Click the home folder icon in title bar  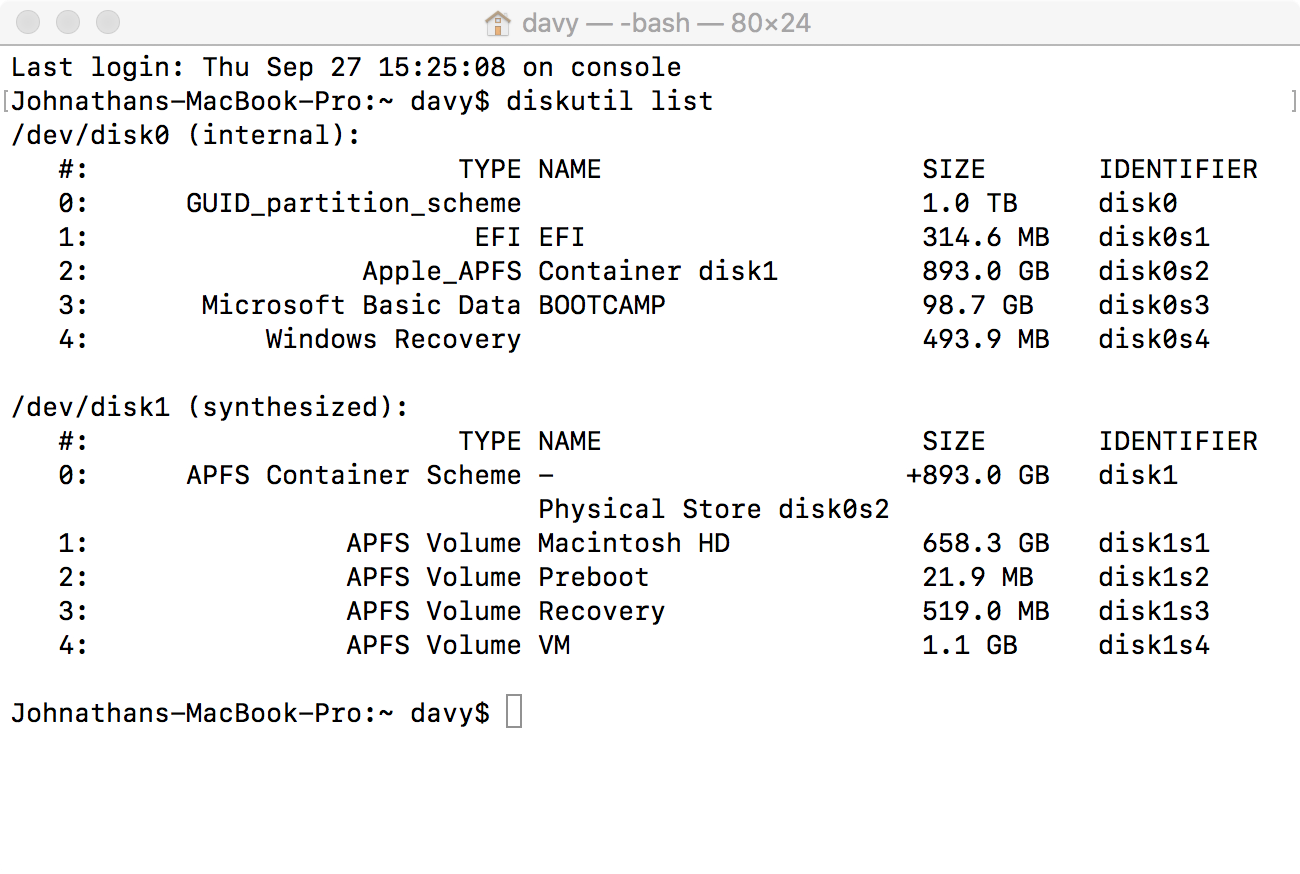pyautogui.click(x=497, y=22)
